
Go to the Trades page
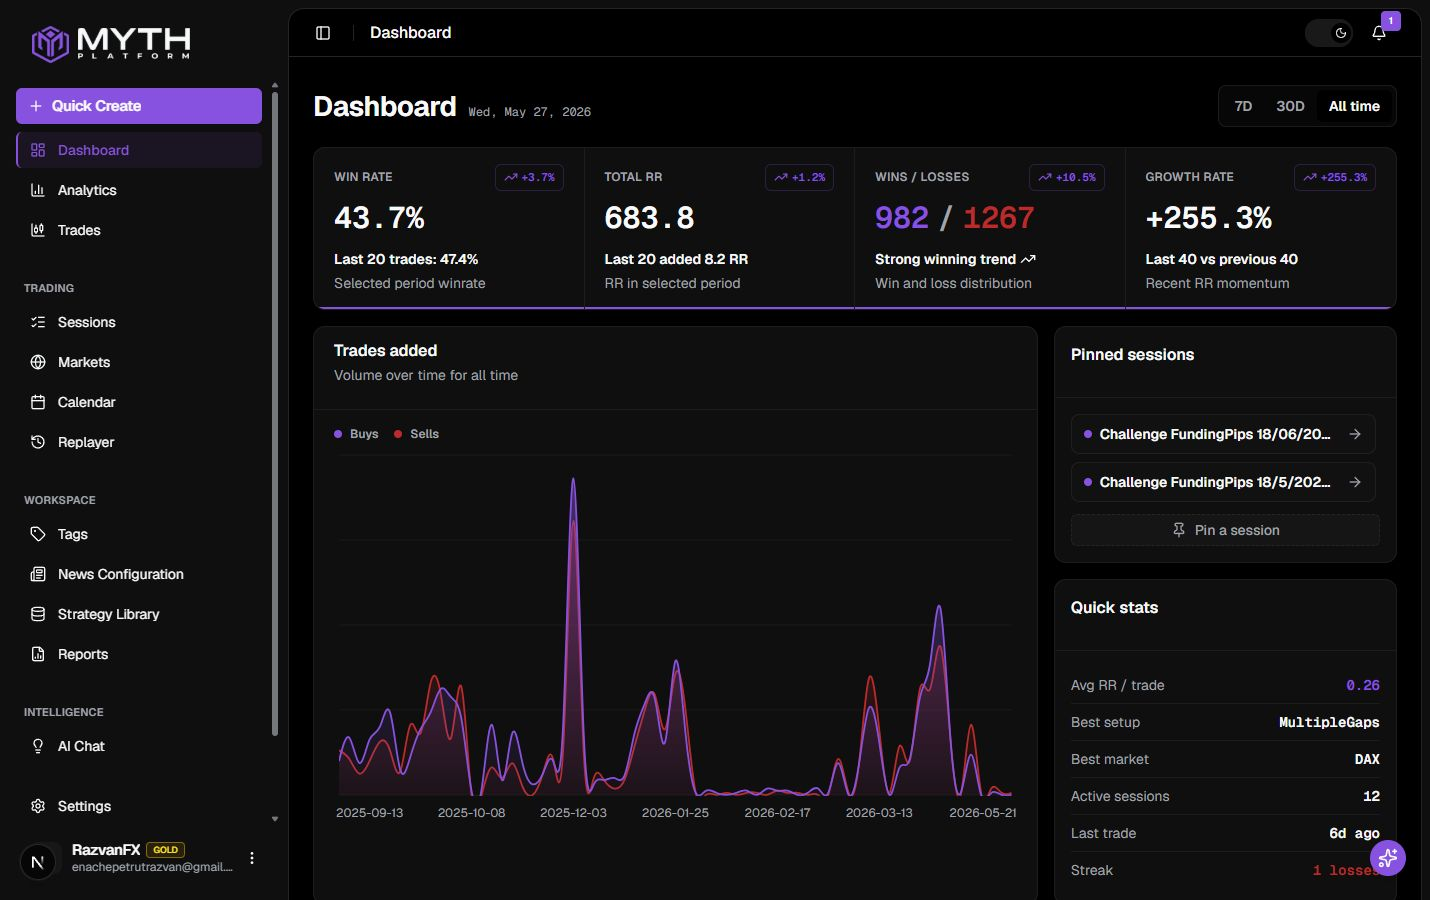139,230
